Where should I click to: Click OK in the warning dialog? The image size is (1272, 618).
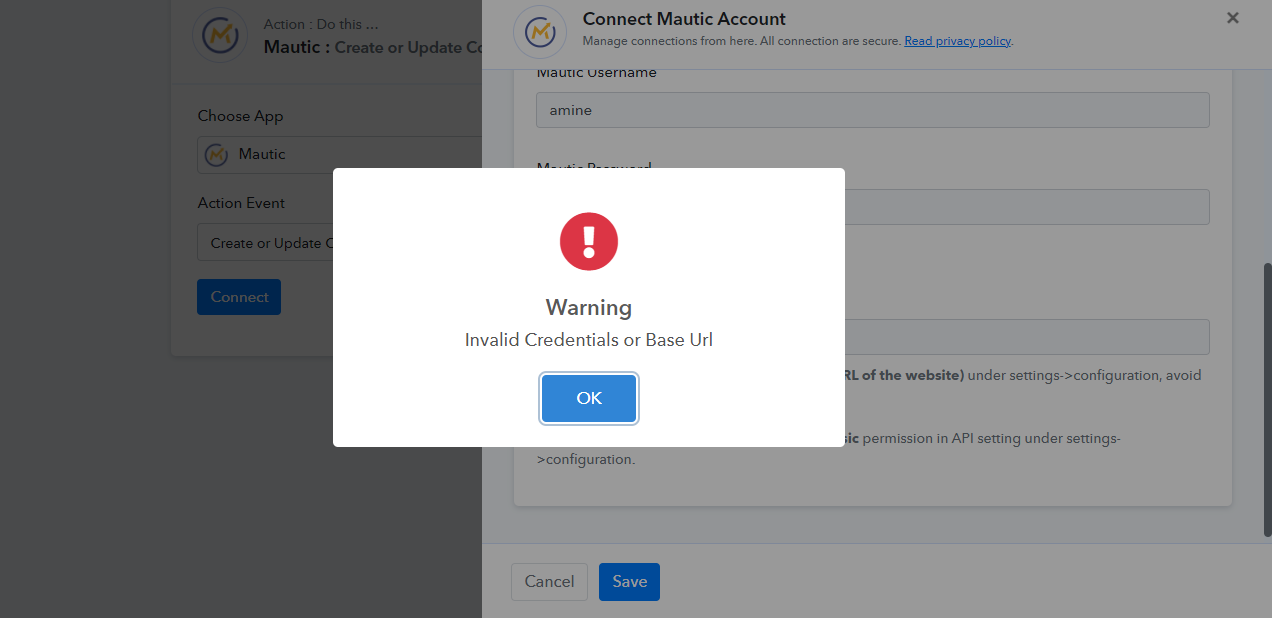point(589,398)
